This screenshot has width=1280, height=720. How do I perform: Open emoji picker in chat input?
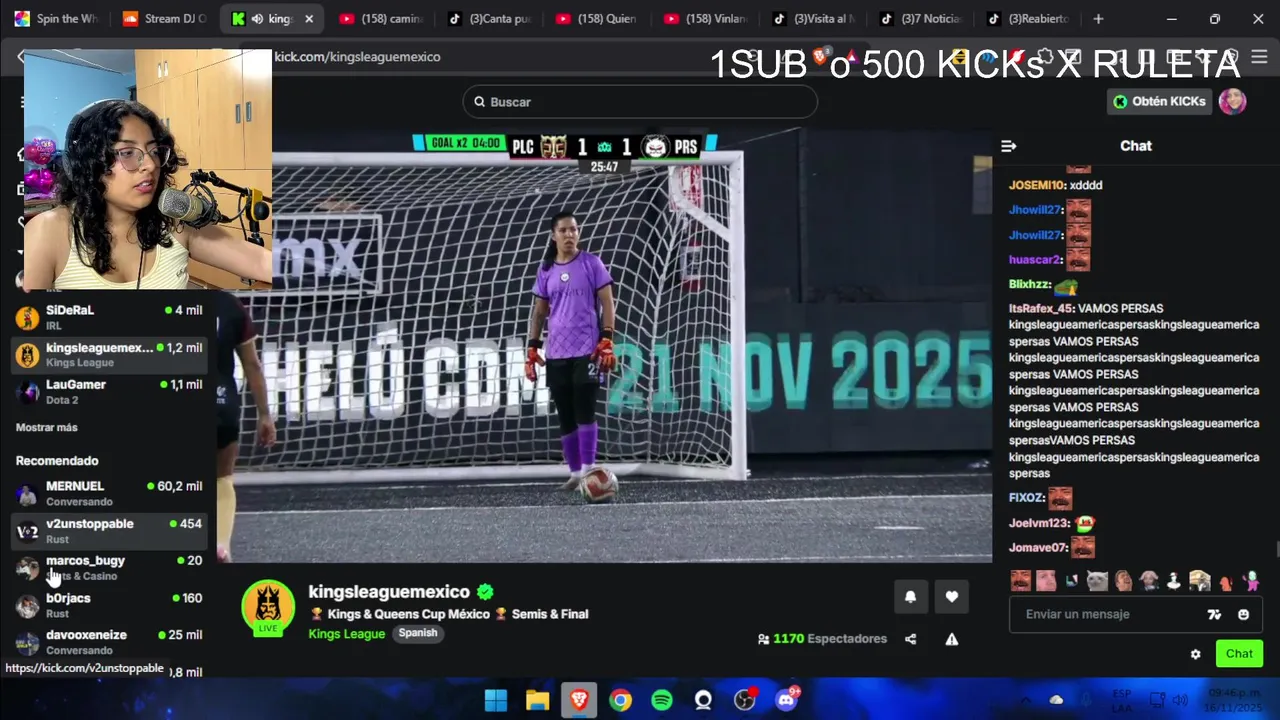(x=1244, y=615)
